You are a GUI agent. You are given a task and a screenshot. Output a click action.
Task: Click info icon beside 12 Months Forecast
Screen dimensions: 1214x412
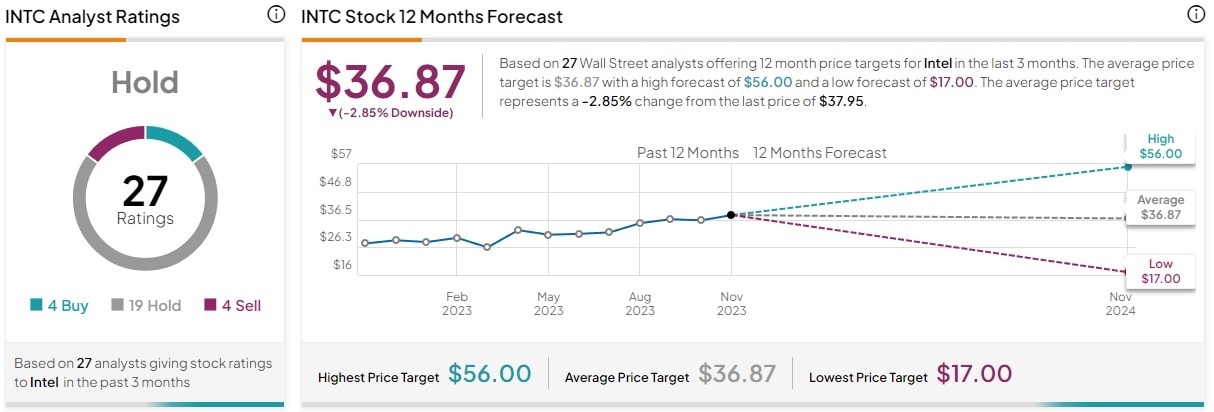[x=1195, y=15]
